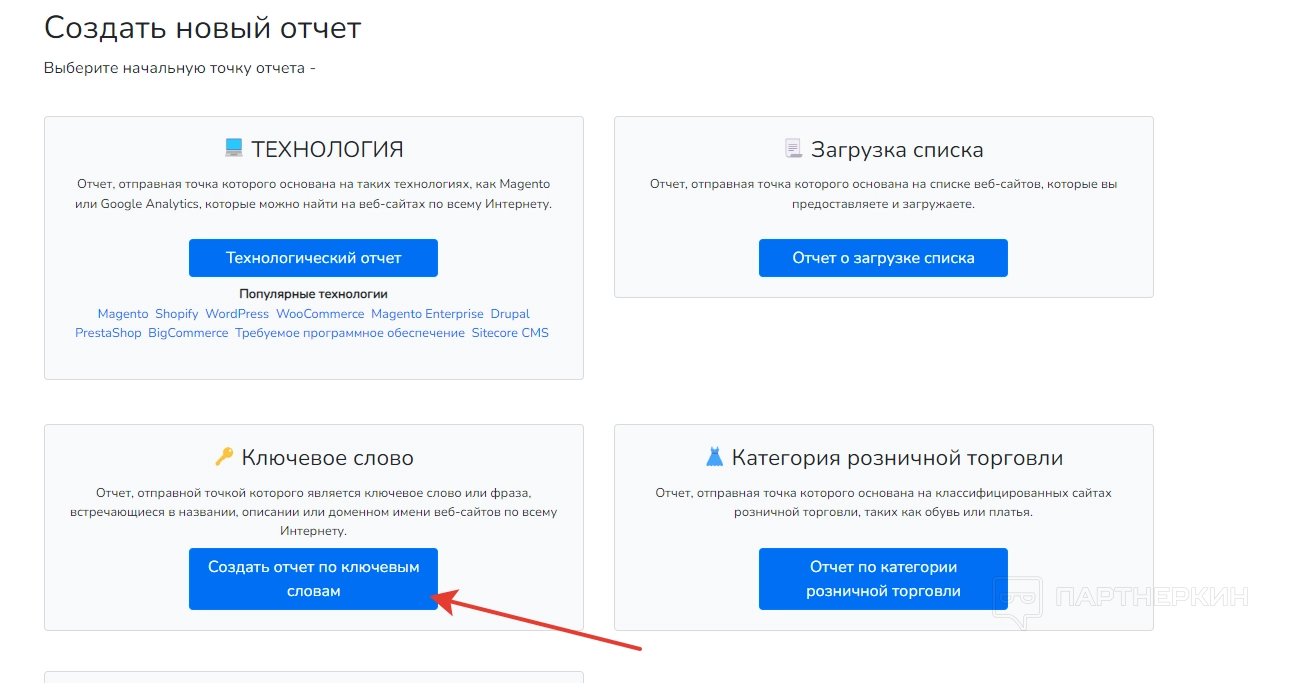The width and height of the screenshot is (1300, 683).
Task: Click the laptop icon beside ТЕХНОЛОГИЯ
Action: 234,149
